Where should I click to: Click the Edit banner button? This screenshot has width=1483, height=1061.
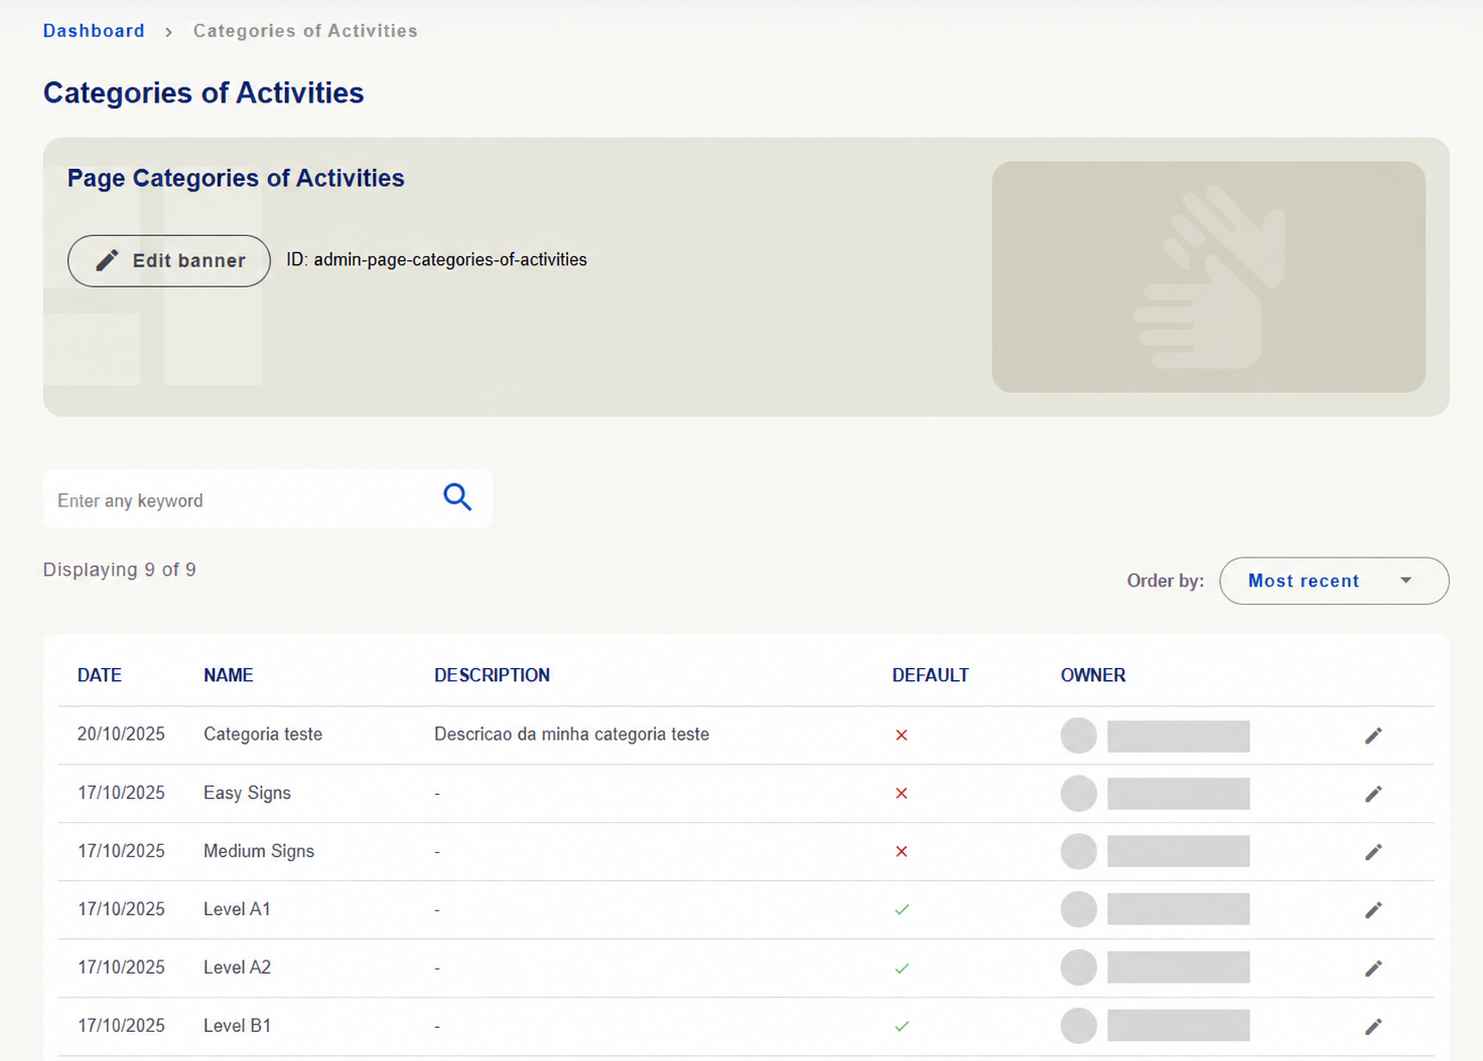point(169,261)
